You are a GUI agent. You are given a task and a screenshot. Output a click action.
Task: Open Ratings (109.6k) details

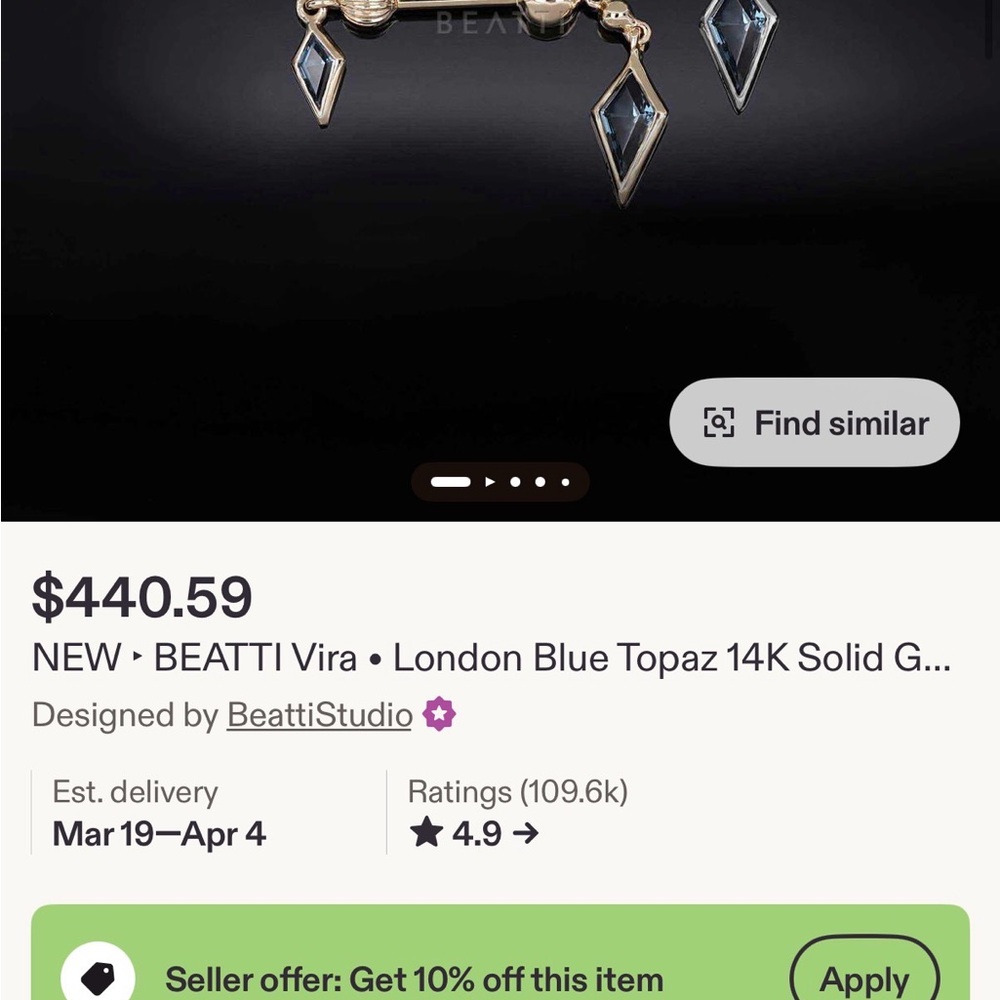point(516,791)
